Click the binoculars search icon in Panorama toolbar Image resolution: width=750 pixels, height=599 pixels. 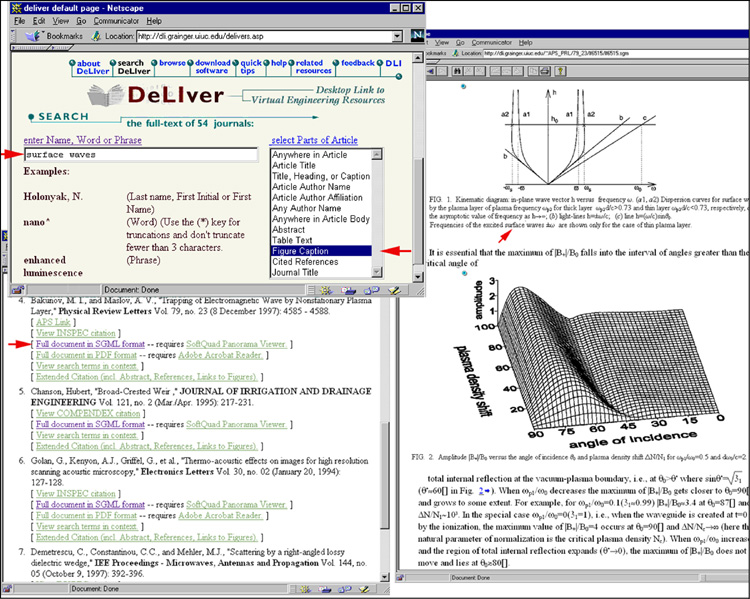[x=457, y=71]
